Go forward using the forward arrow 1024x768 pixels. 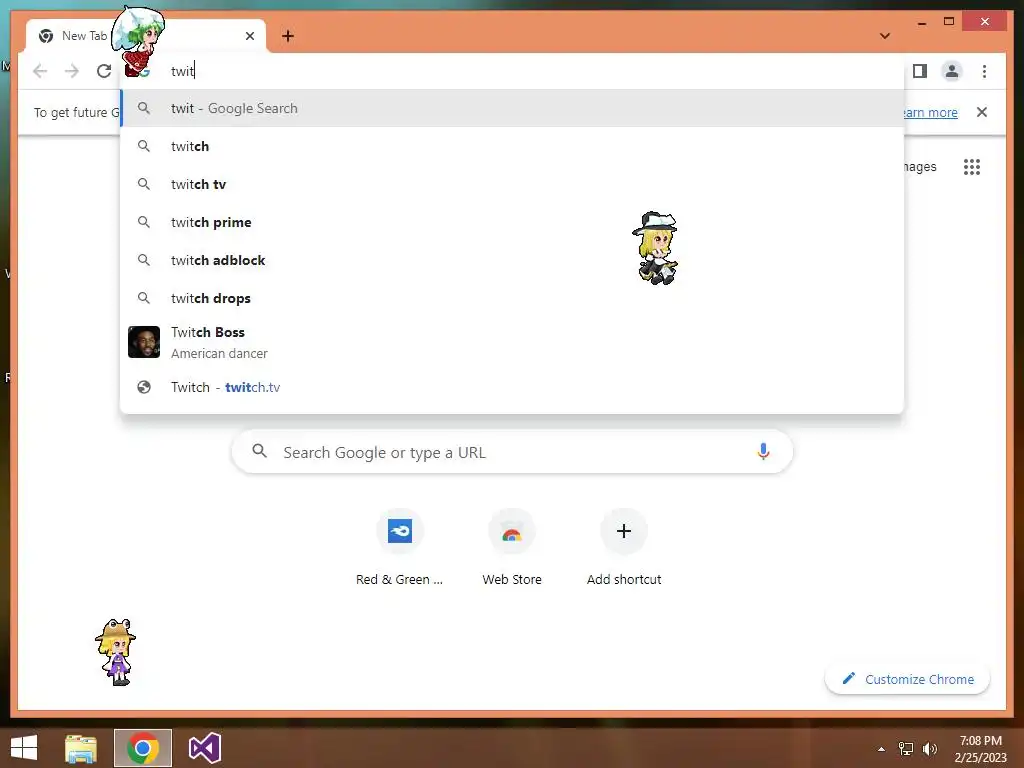pyautogui.click(x=72, y=71)
